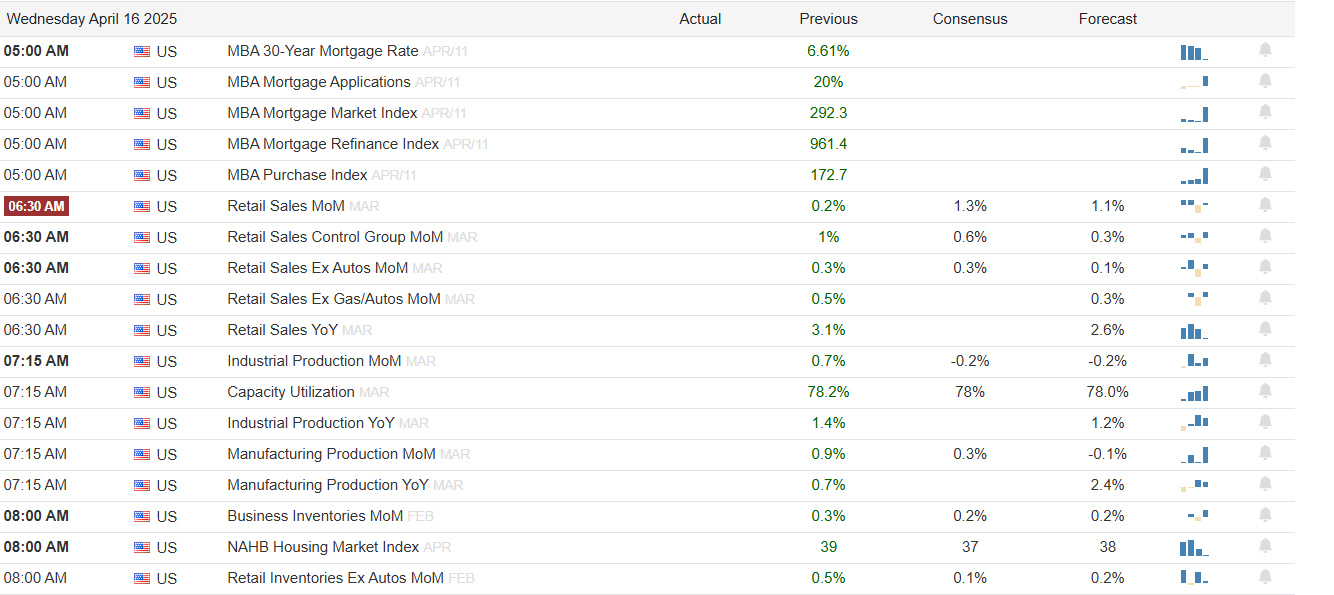Image resolution: width=1334 pixels, height=595 pixels.
Task: Enable bell notification for Business Inventories MoM
Action: click(x=1265, y=515)
